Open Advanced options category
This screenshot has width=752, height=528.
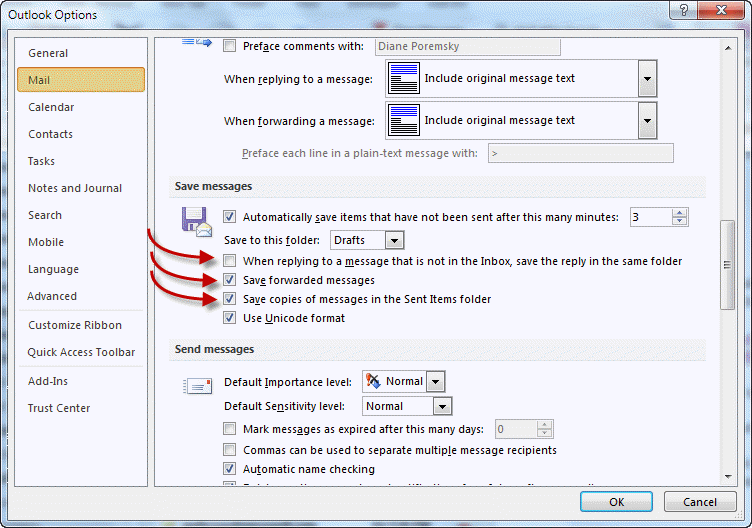click(81, 296)
